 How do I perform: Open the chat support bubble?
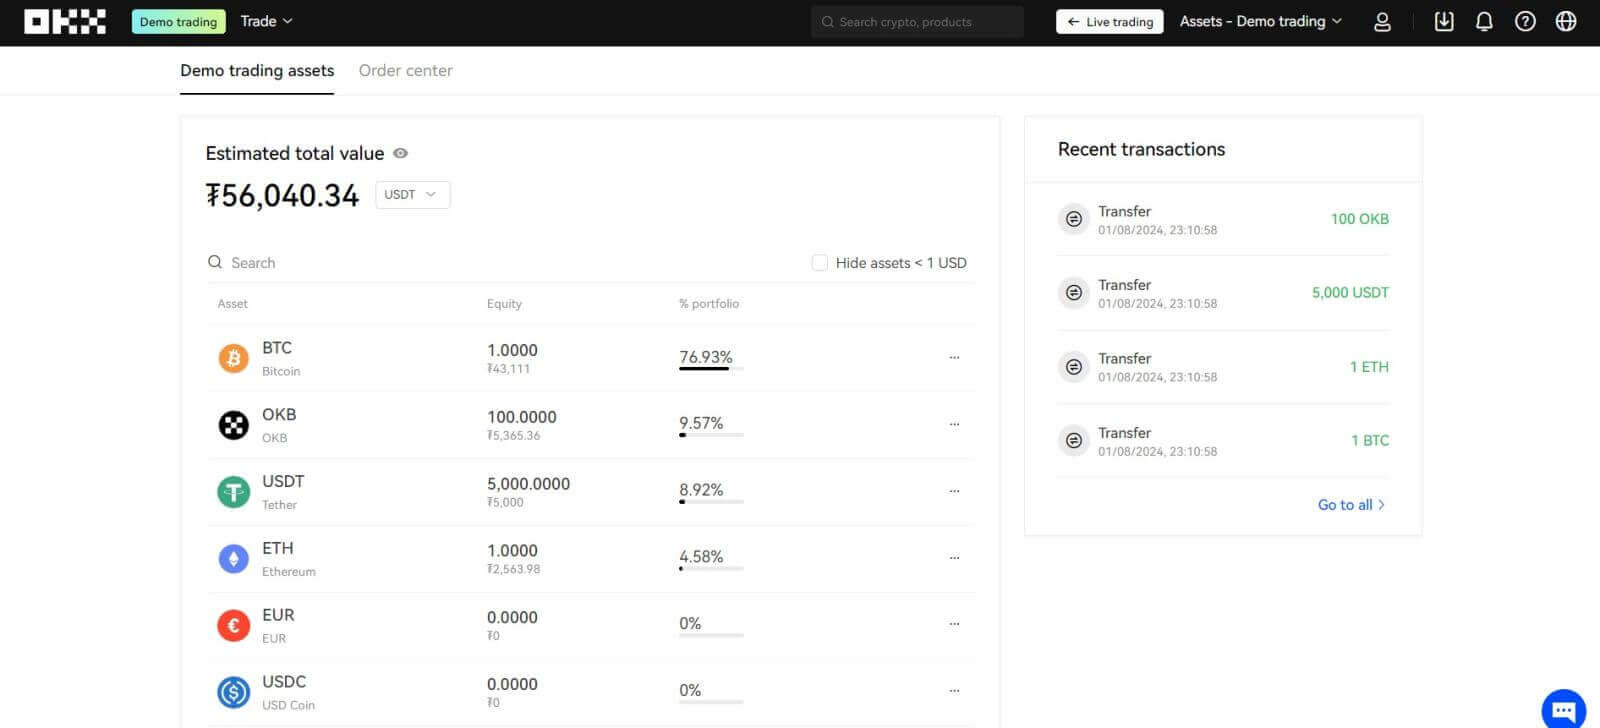pos(1563,708)
